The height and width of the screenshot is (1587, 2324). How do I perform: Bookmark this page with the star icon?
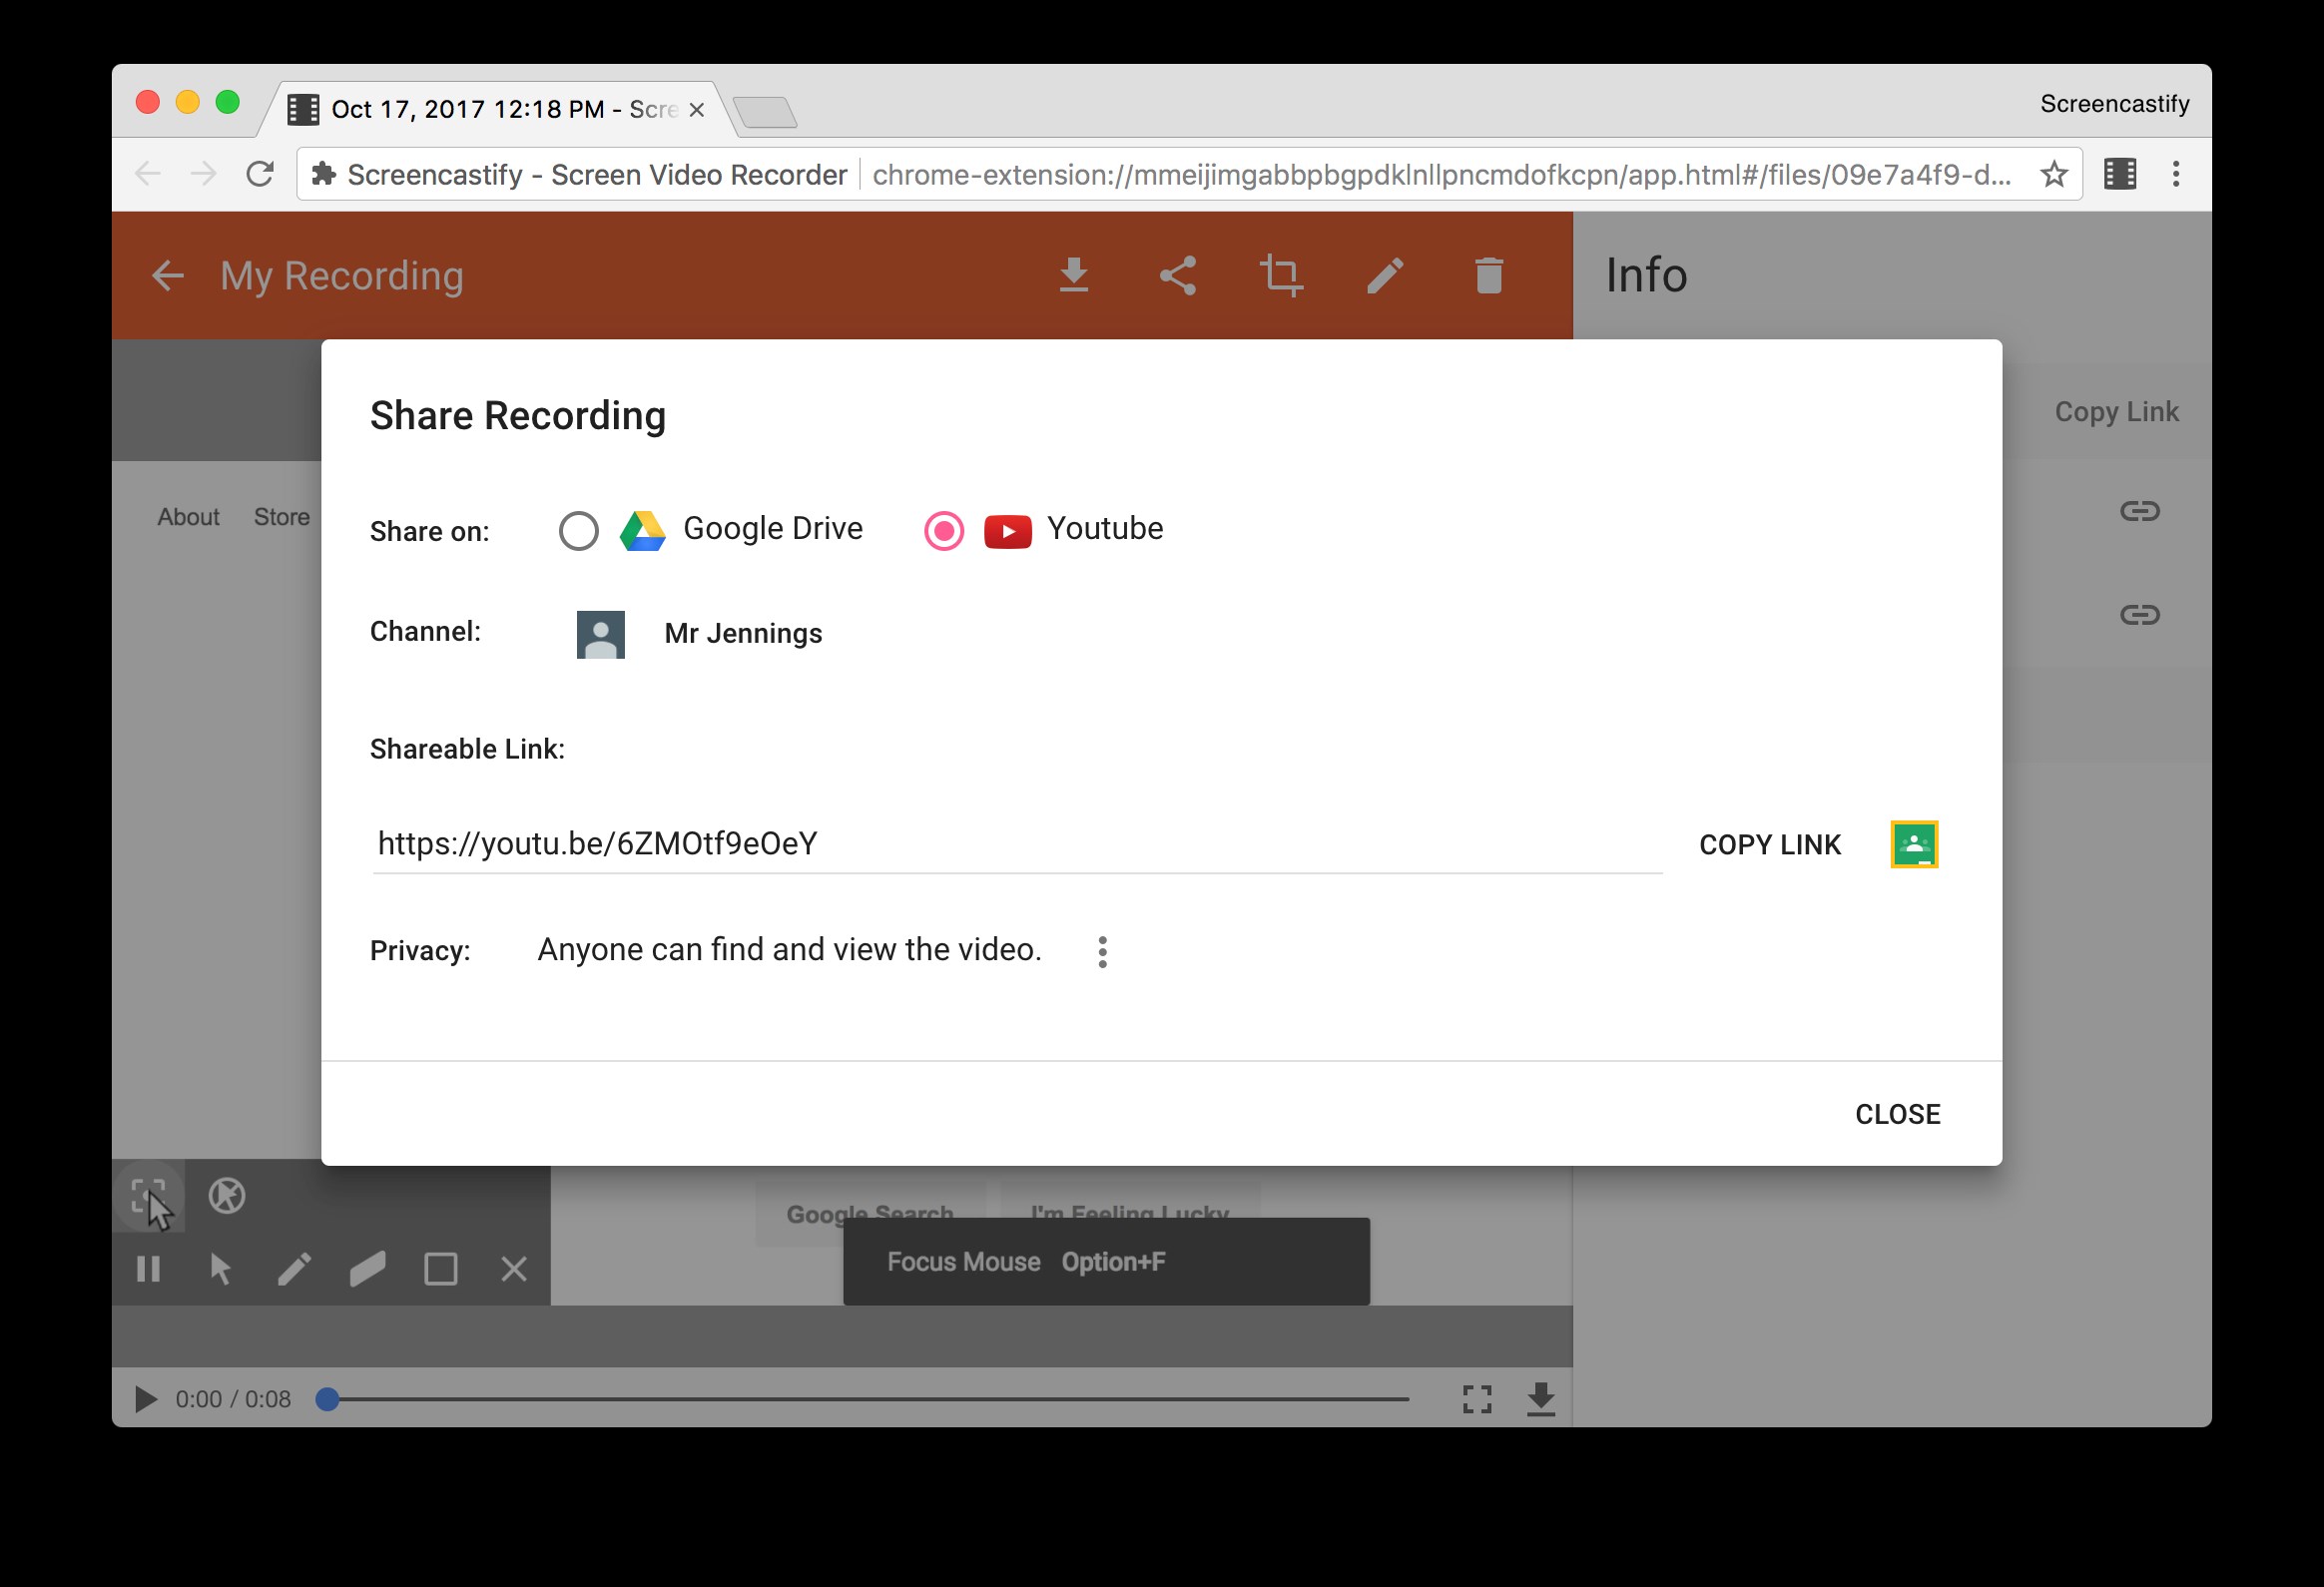point(2054,174)
